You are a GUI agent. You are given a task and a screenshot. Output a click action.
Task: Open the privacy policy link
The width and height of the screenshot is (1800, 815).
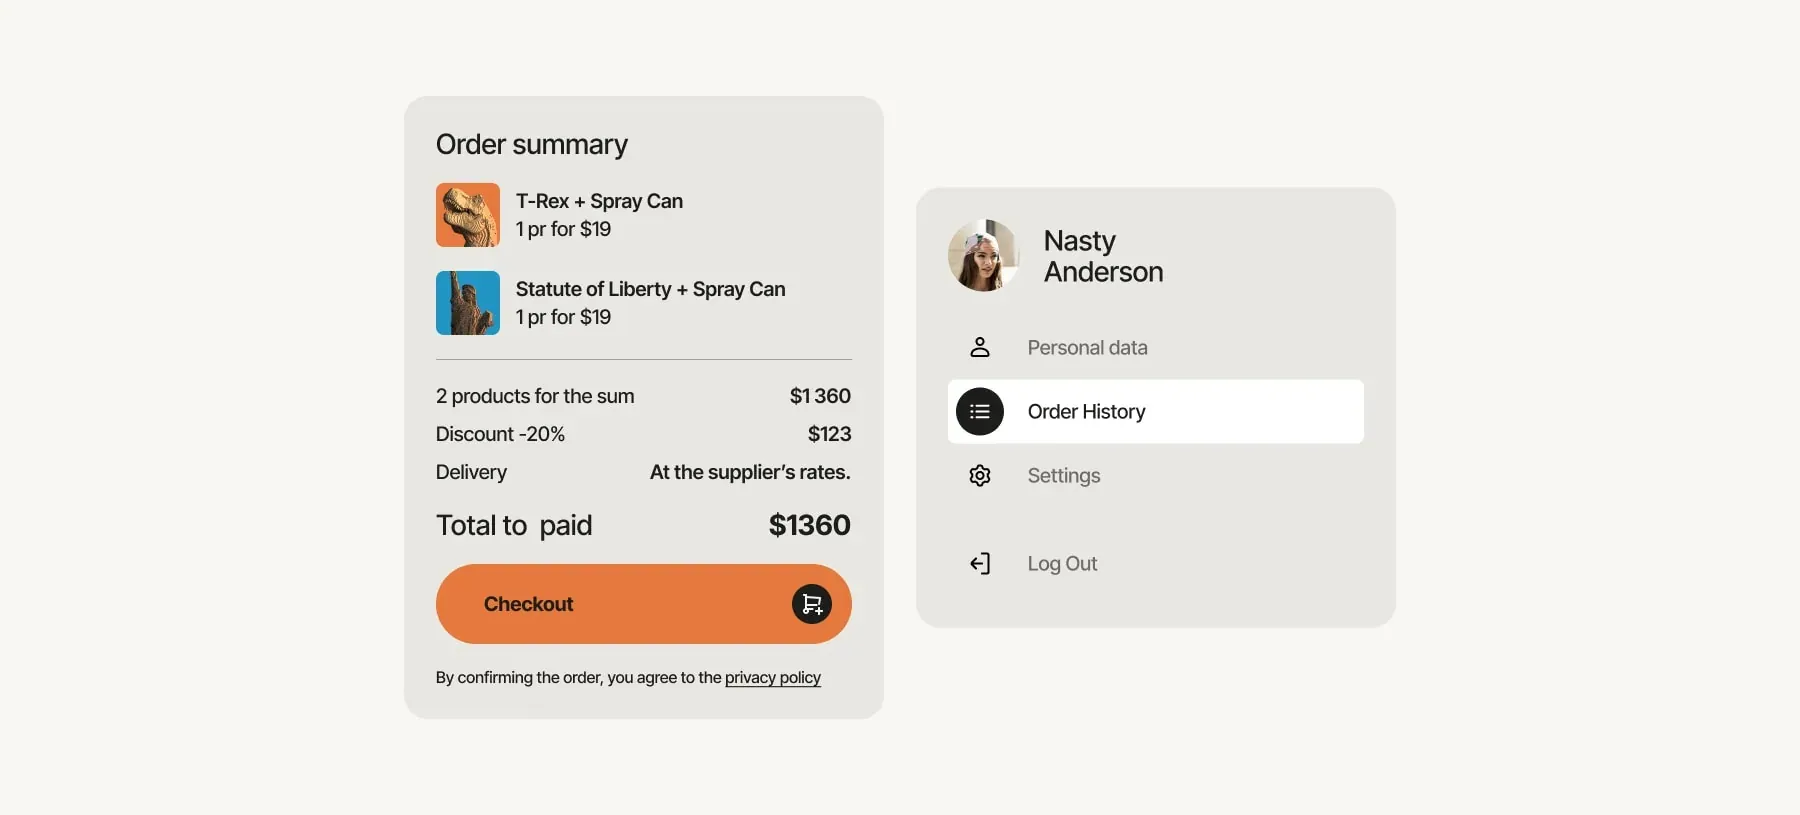click(x=773, y=678)
